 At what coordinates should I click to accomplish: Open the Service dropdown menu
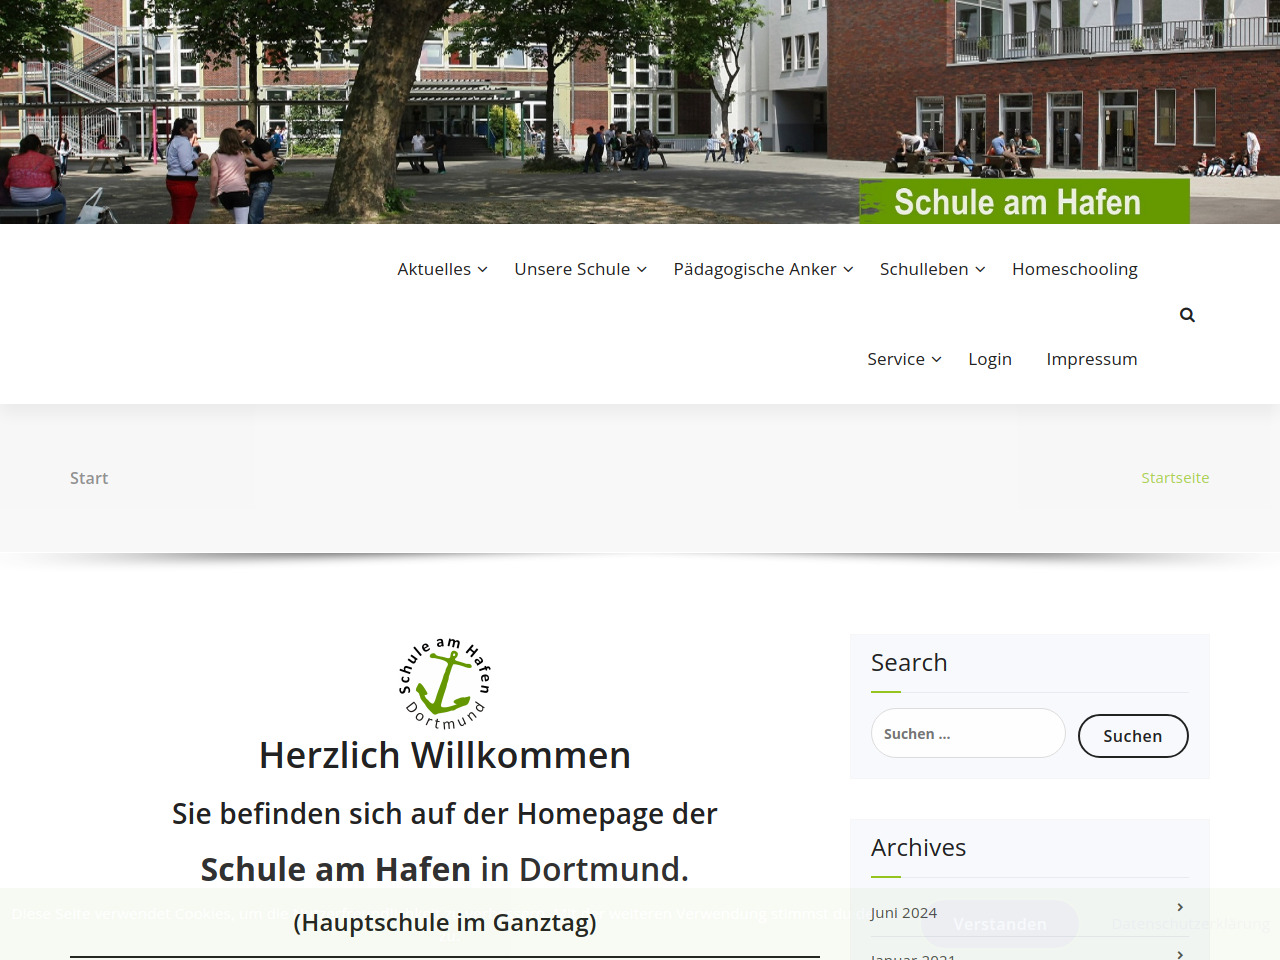point(904,359)
